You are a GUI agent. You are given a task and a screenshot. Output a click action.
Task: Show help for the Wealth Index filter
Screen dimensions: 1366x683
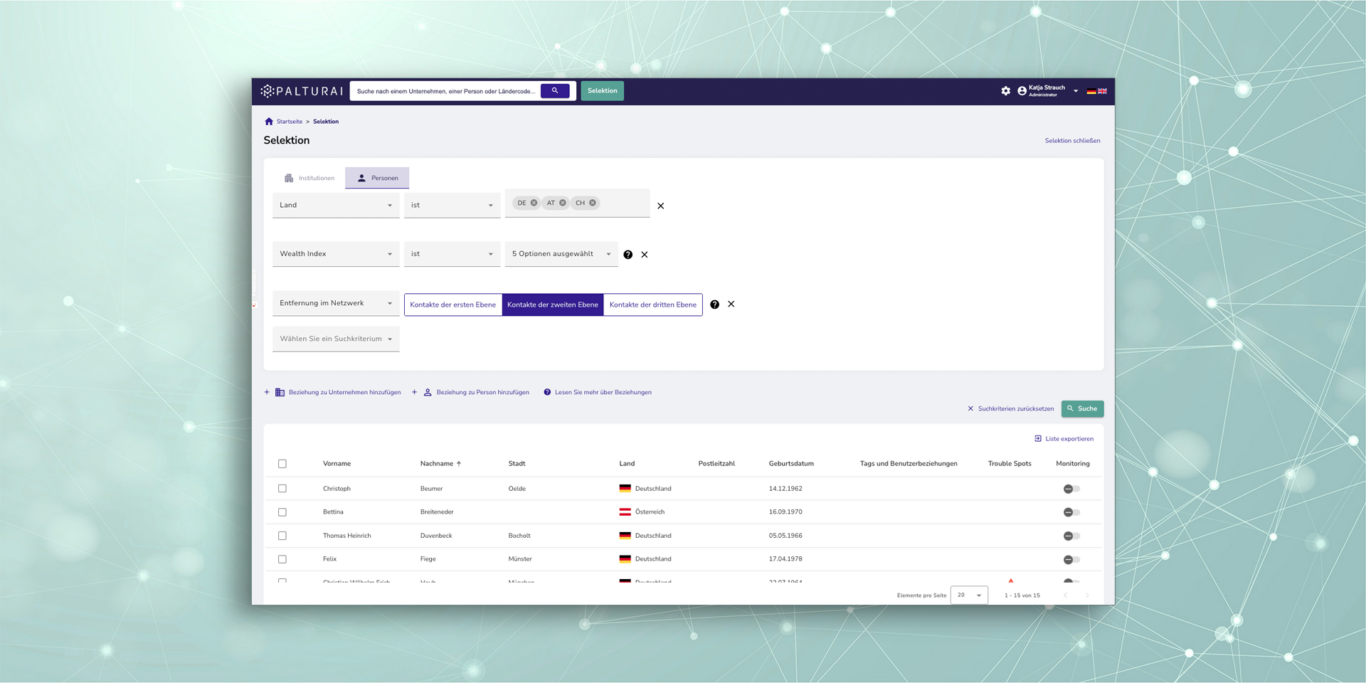(x=628, y=255)
